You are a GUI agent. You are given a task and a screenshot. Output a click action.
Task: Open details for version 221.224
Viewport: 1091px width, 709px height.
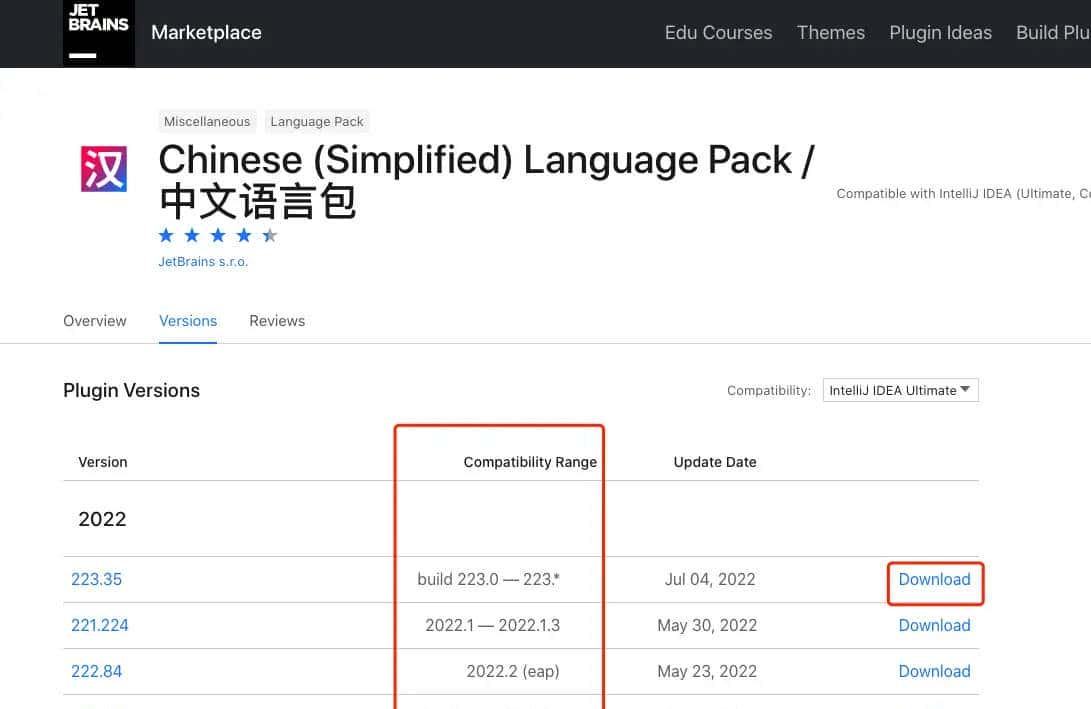point(100,625)
